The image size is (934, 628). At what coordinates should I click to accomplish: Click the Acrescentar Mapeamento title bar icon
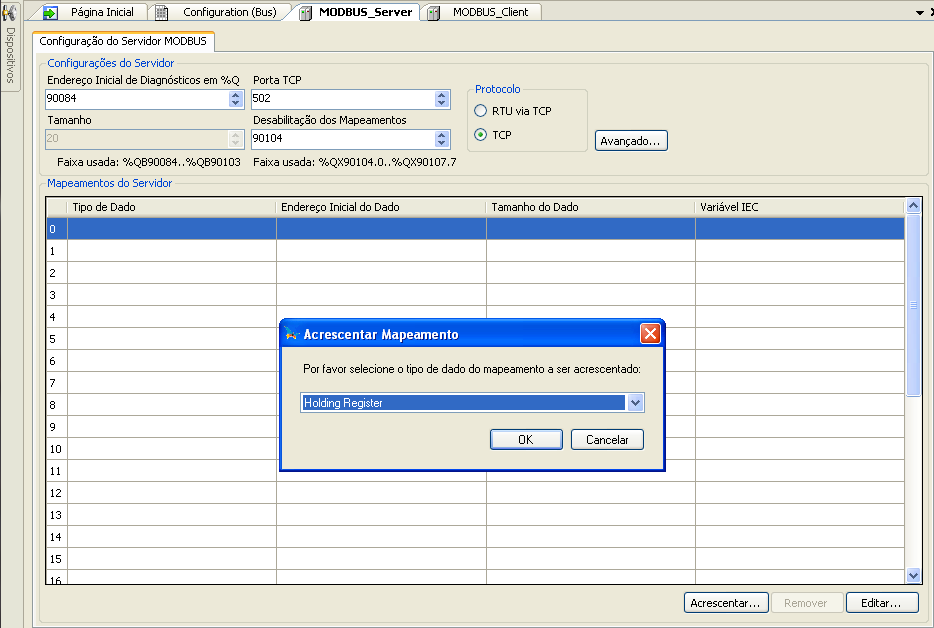coord(292,334)
